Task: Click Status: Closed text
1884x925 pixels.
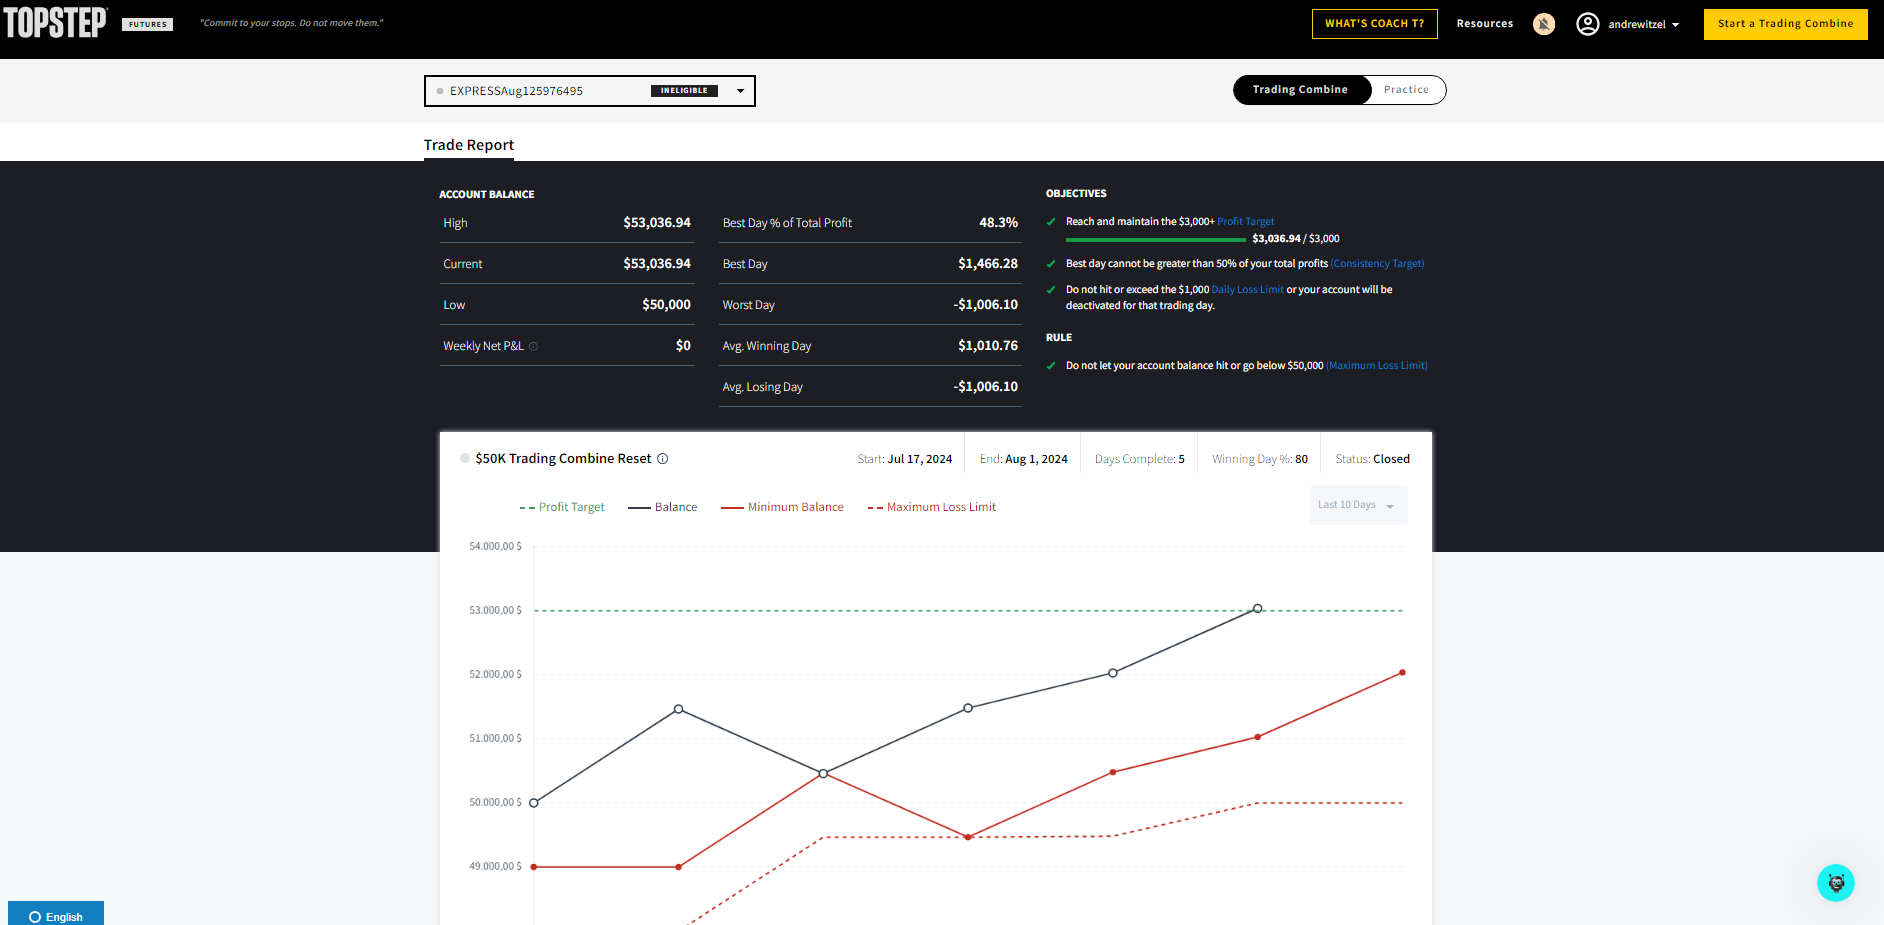Action: point(1373,459)
